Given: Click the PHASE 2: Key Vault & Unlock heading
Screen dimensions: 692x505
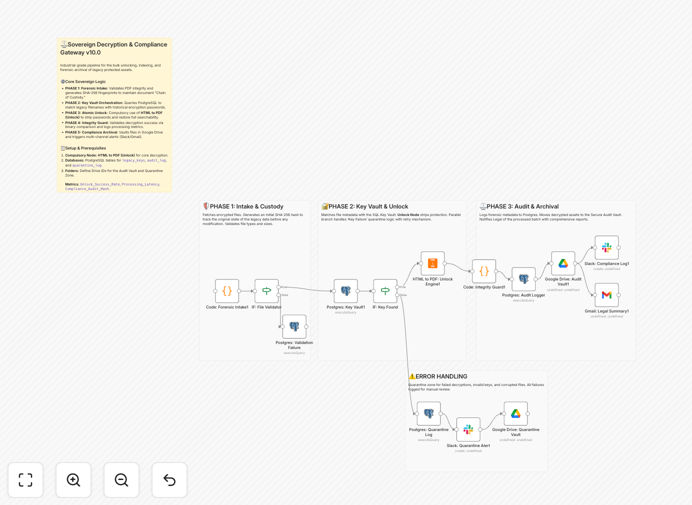Looking at the screenshot, I should (x=365, y=206).
